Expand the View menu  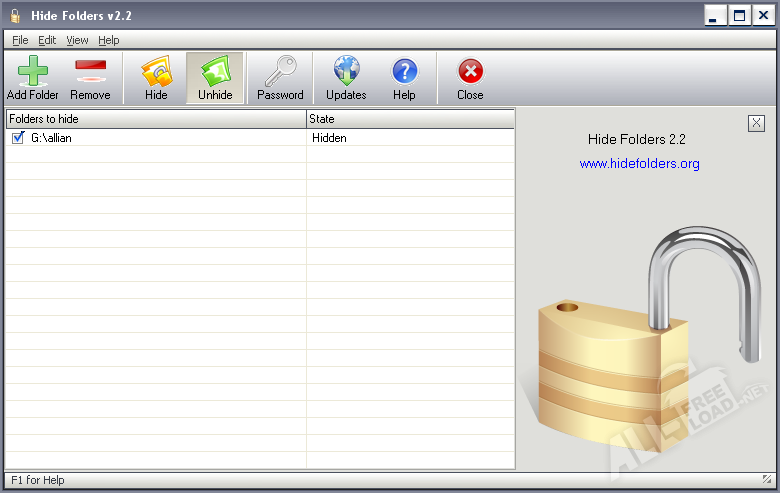(x=77, y=40)
